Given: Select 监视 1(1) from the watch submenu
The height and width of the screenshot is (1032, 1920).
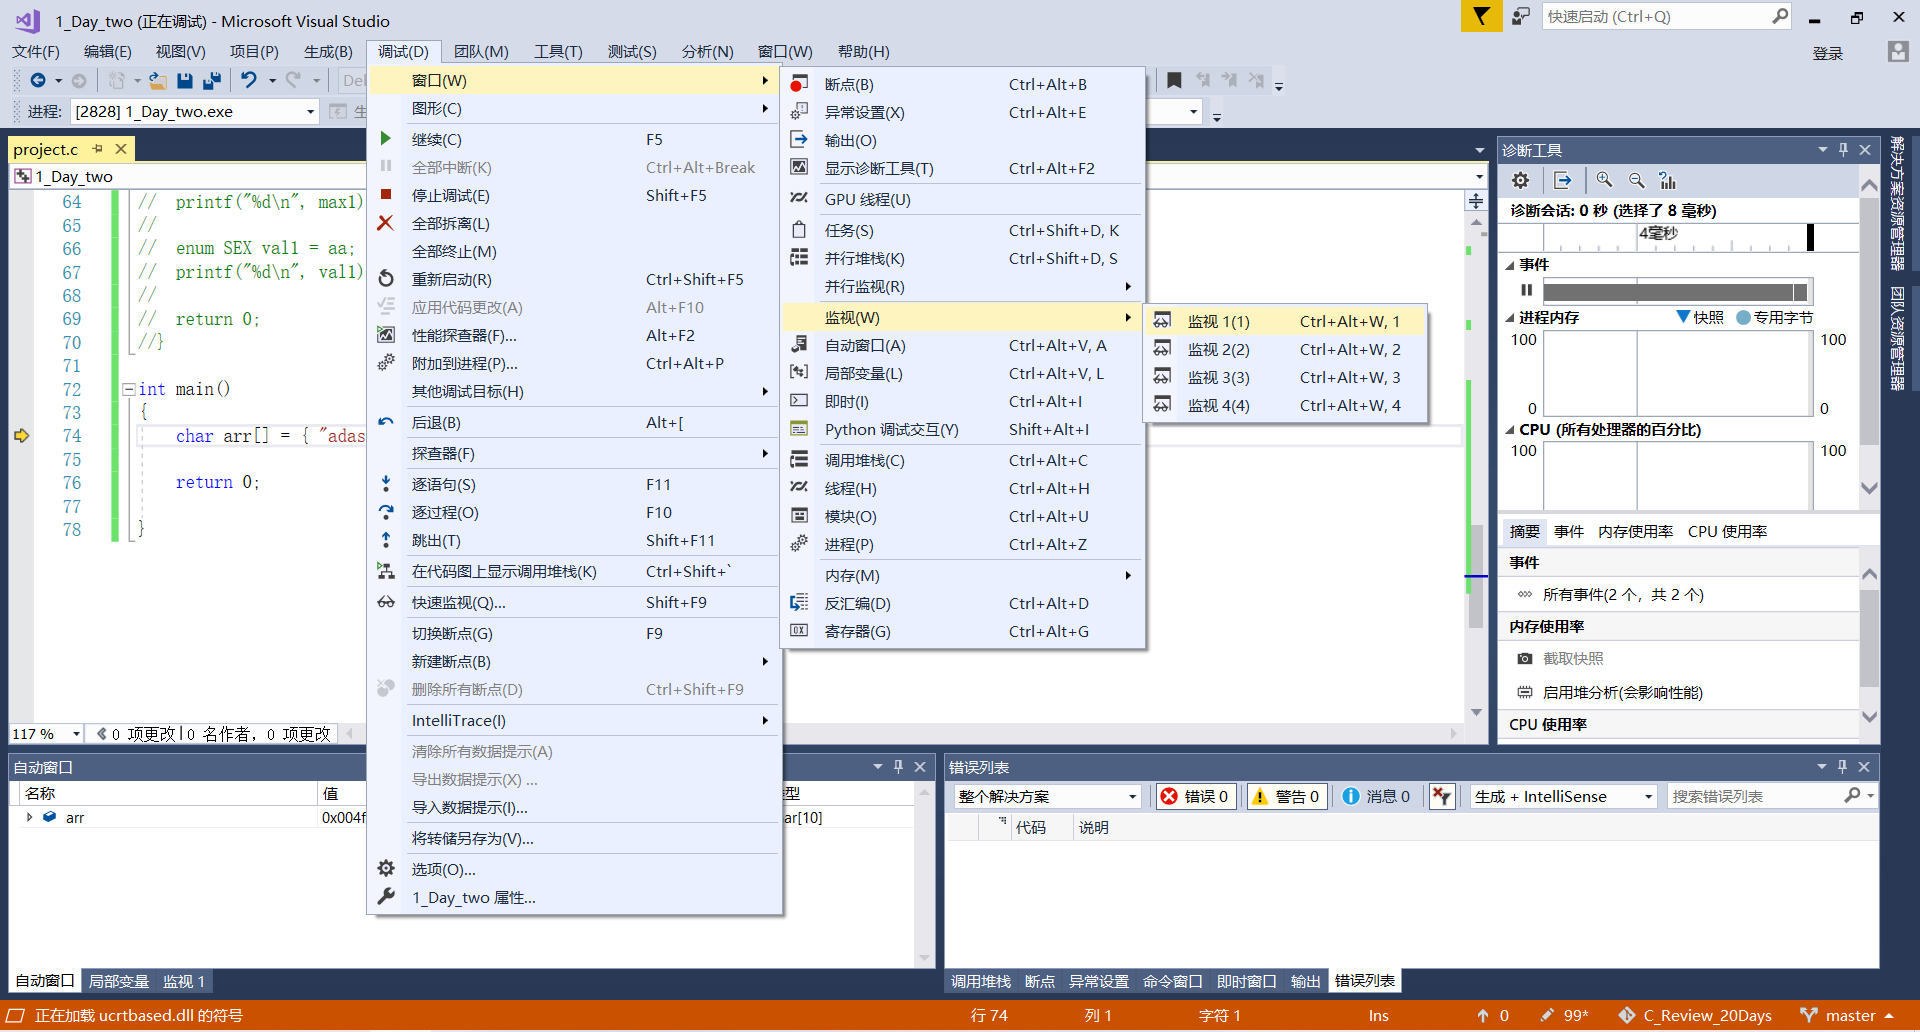Looking at the screenshot, I should click(1219, 321).
